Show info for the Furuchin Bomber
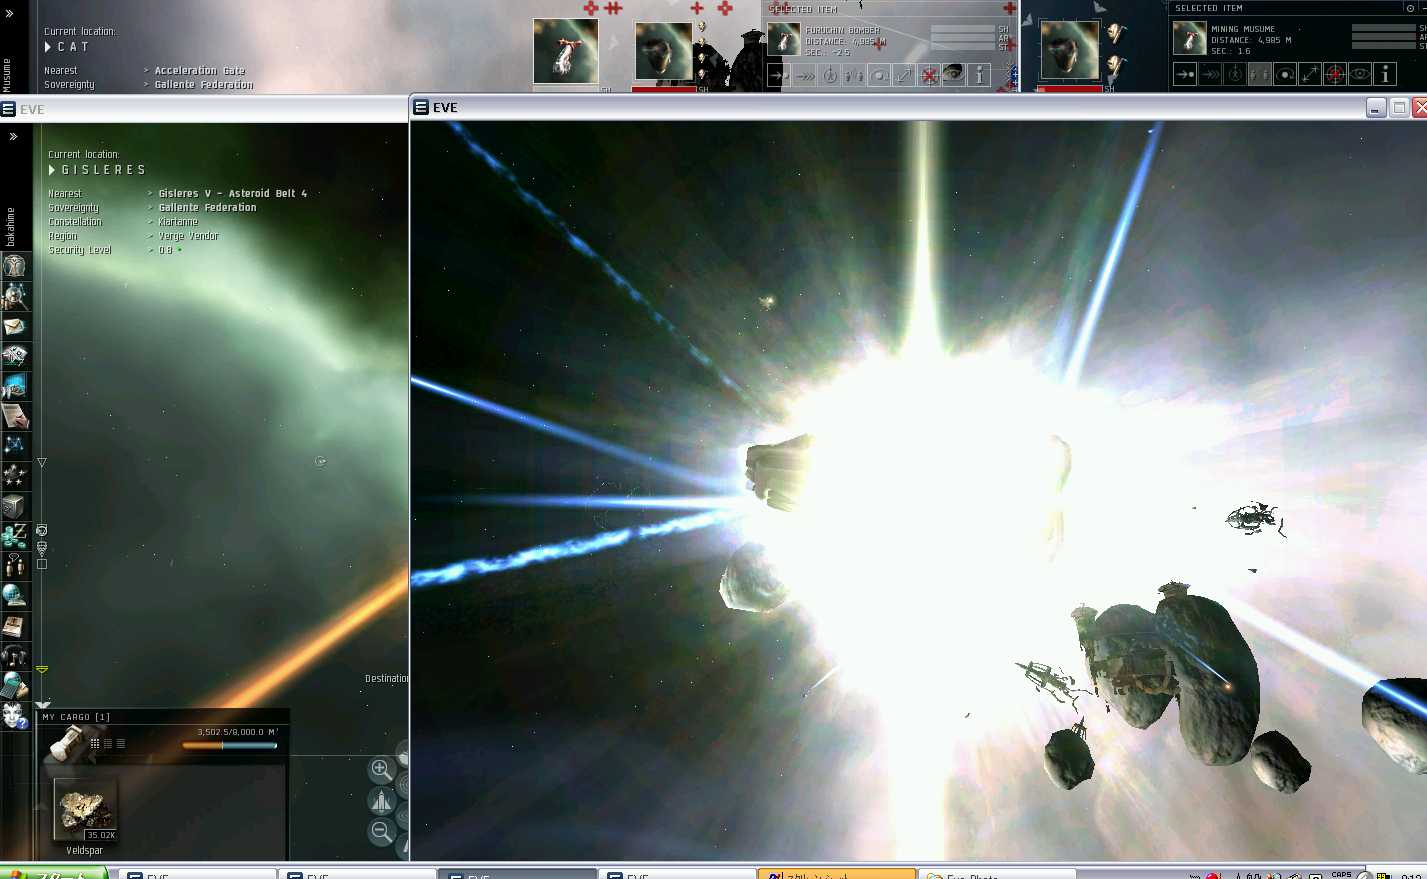Viewport: 1427px width, 879px height. click(x=980, y=75)
